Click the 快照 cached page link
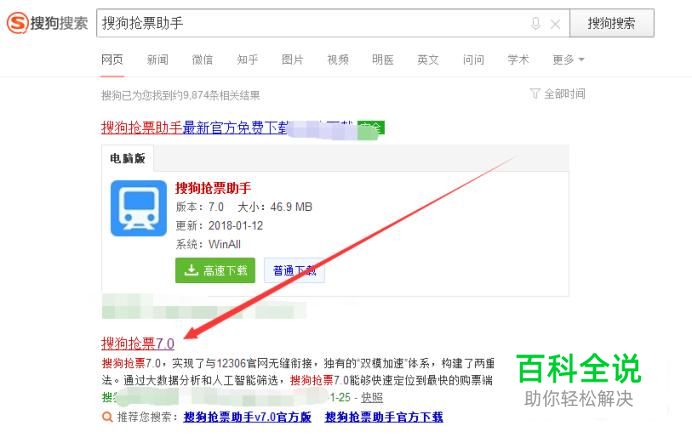This screenshot has width=692, height=443. click(372, 398)
